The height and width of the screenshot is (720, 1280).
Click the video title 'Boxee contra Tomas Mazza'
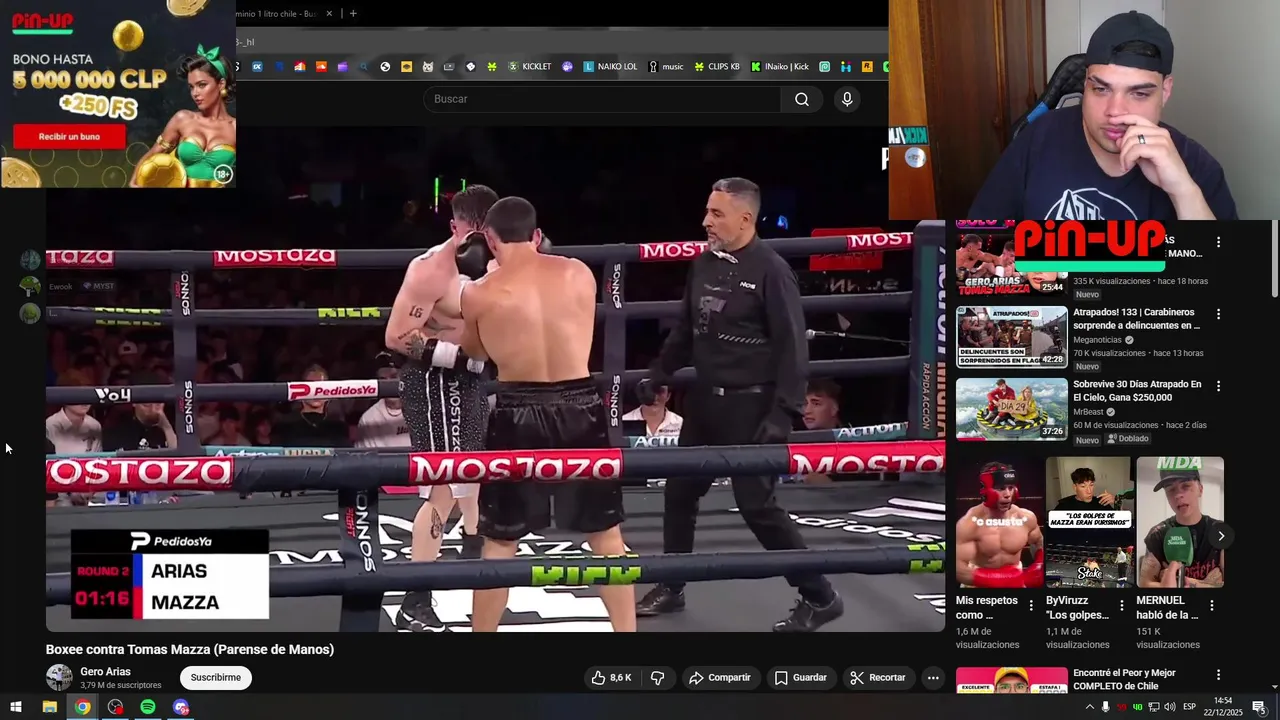[190, 650]
